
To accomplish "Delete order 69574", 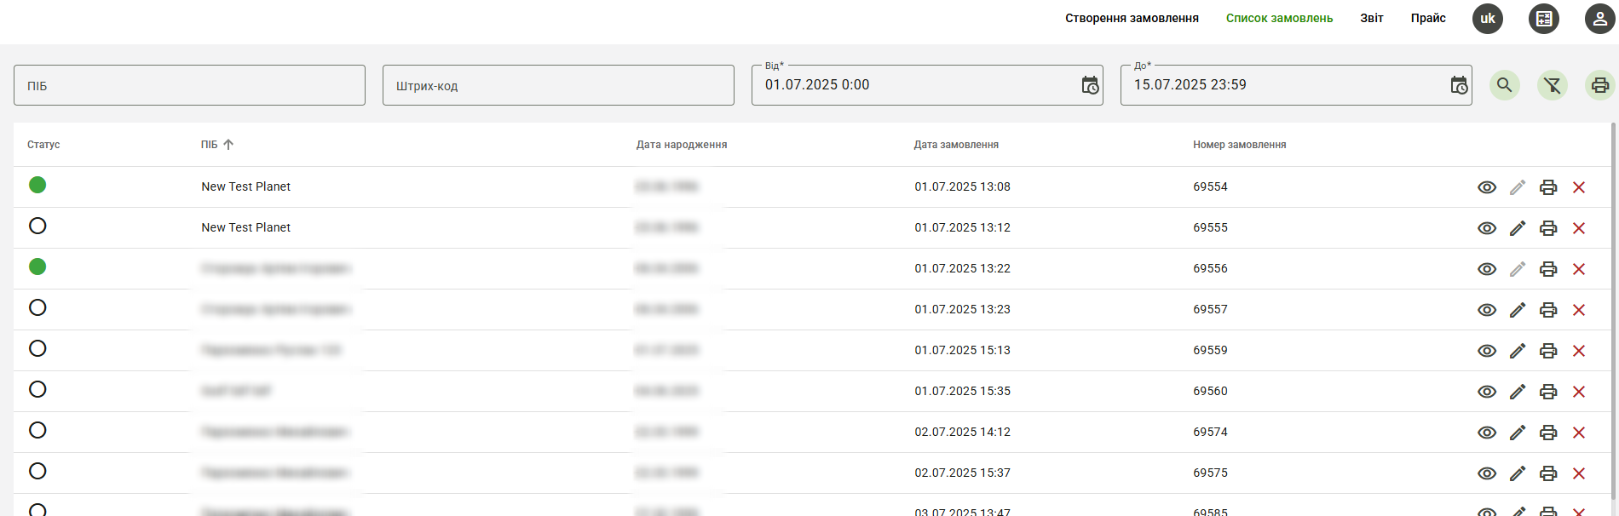I will coord(1579,433).
